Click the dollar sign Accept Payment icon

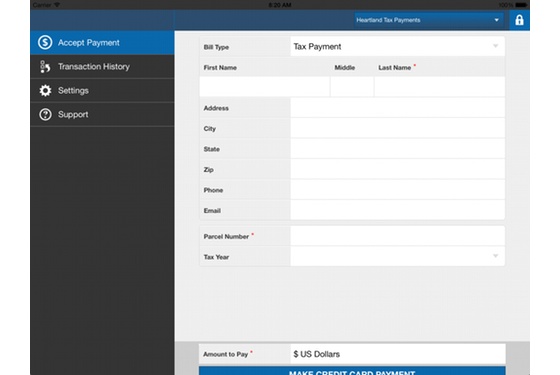(x=45, y=42)
